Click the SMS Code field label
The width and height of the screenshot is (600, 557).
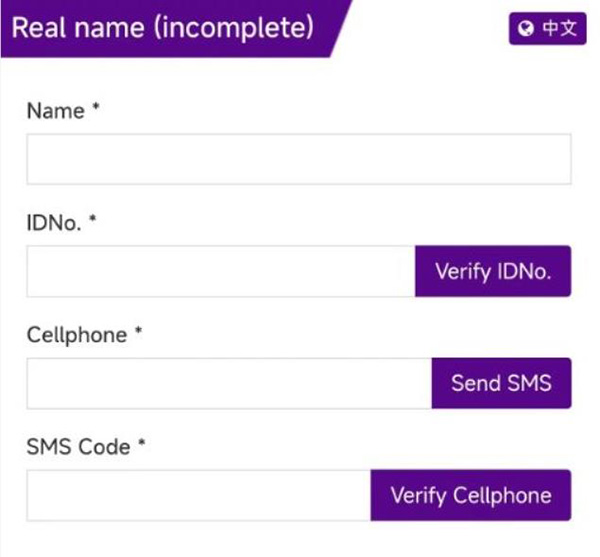(x=78, y=447)
